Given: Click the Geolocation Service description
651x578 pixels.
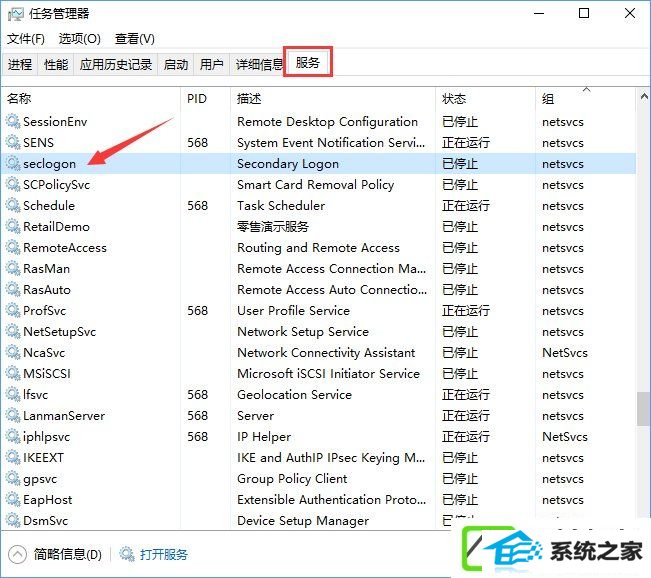Looking at the screenshot, I should click(294, 394).
